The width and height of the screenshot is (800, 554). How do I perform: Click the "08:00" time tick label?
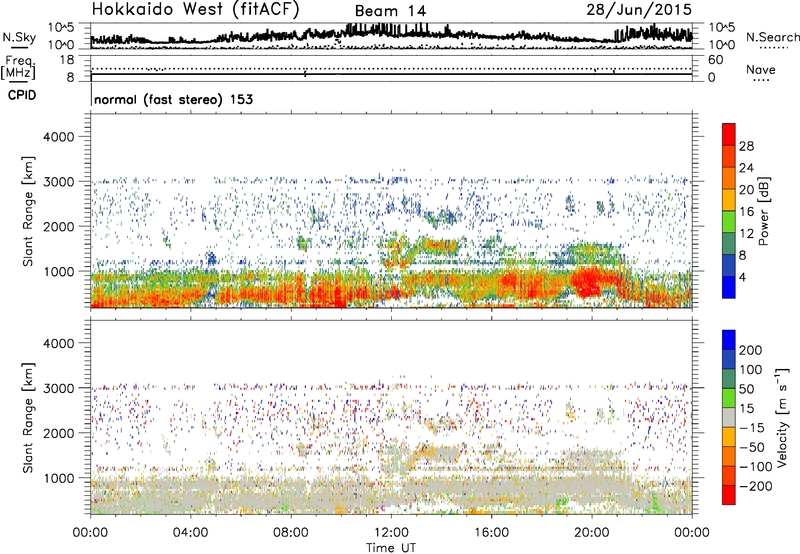point(291,533)
